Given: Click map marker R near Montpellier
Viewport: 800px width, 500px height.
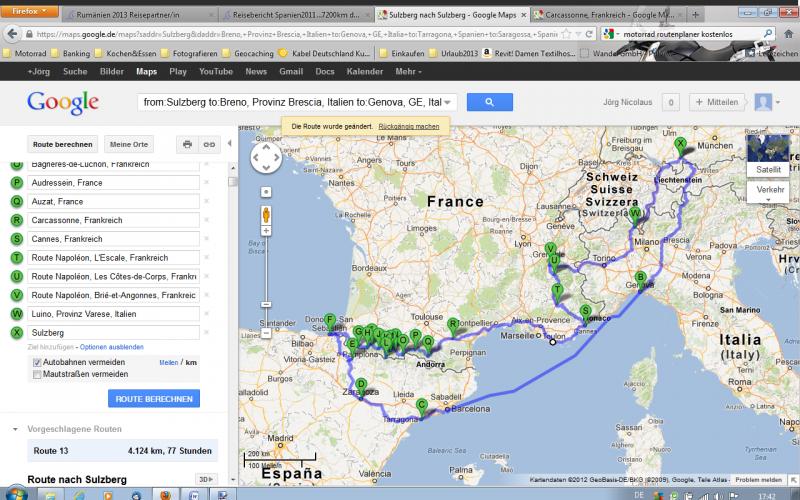Looking at the screenshot, I should [453, 327].
